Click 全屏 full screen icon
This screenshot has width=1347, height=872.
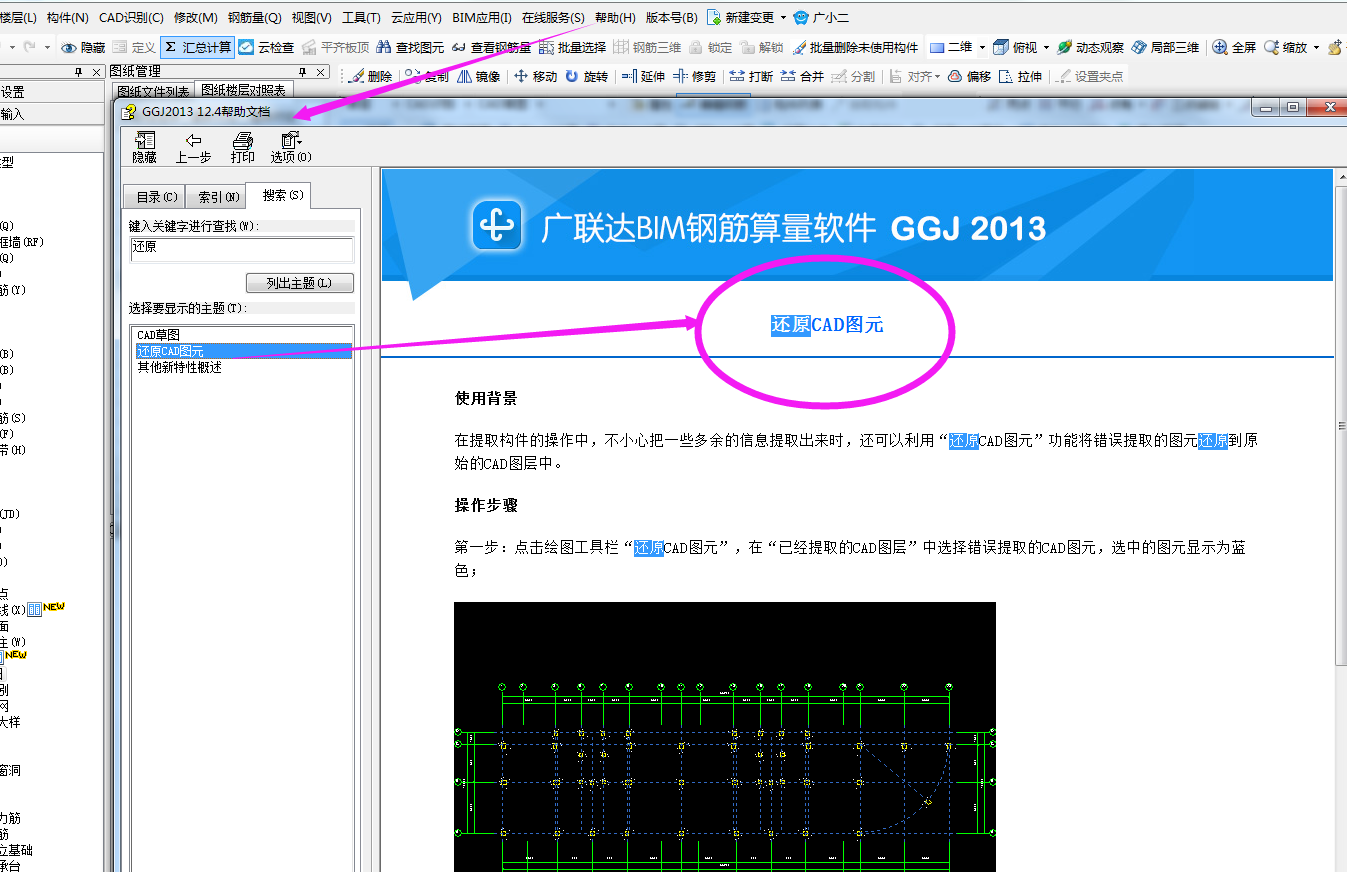[1220, 47]
